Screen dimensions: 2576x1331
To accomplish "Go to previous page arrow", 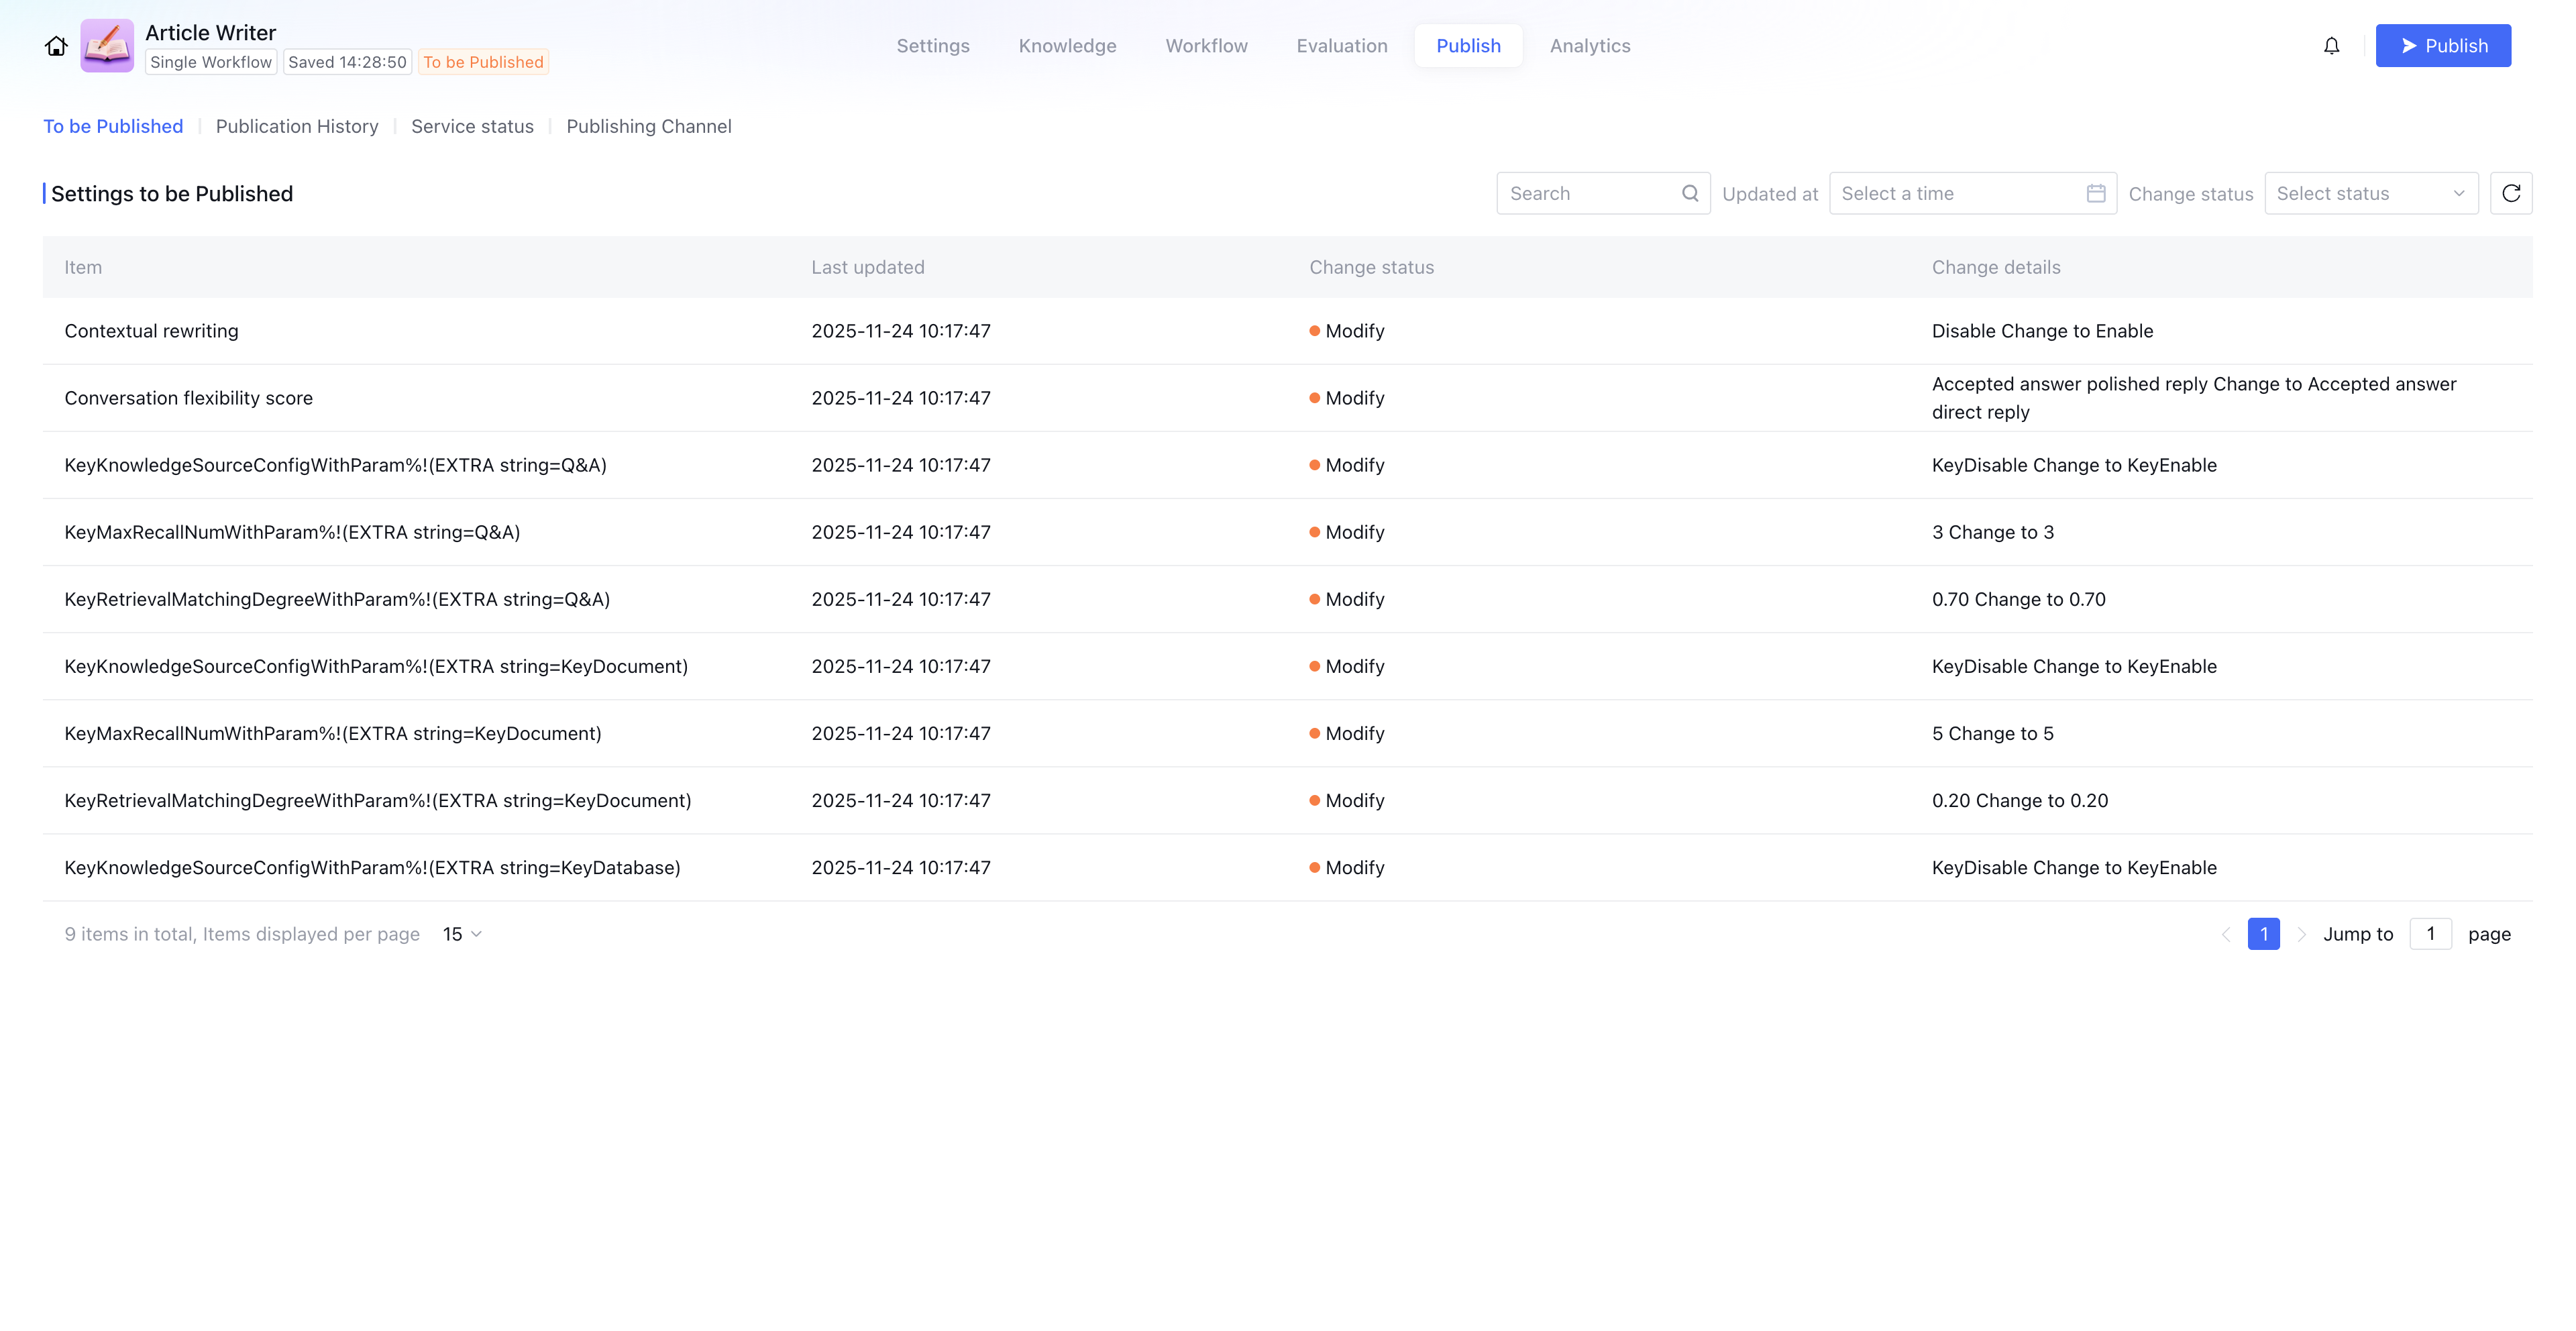I will 2226,934.
